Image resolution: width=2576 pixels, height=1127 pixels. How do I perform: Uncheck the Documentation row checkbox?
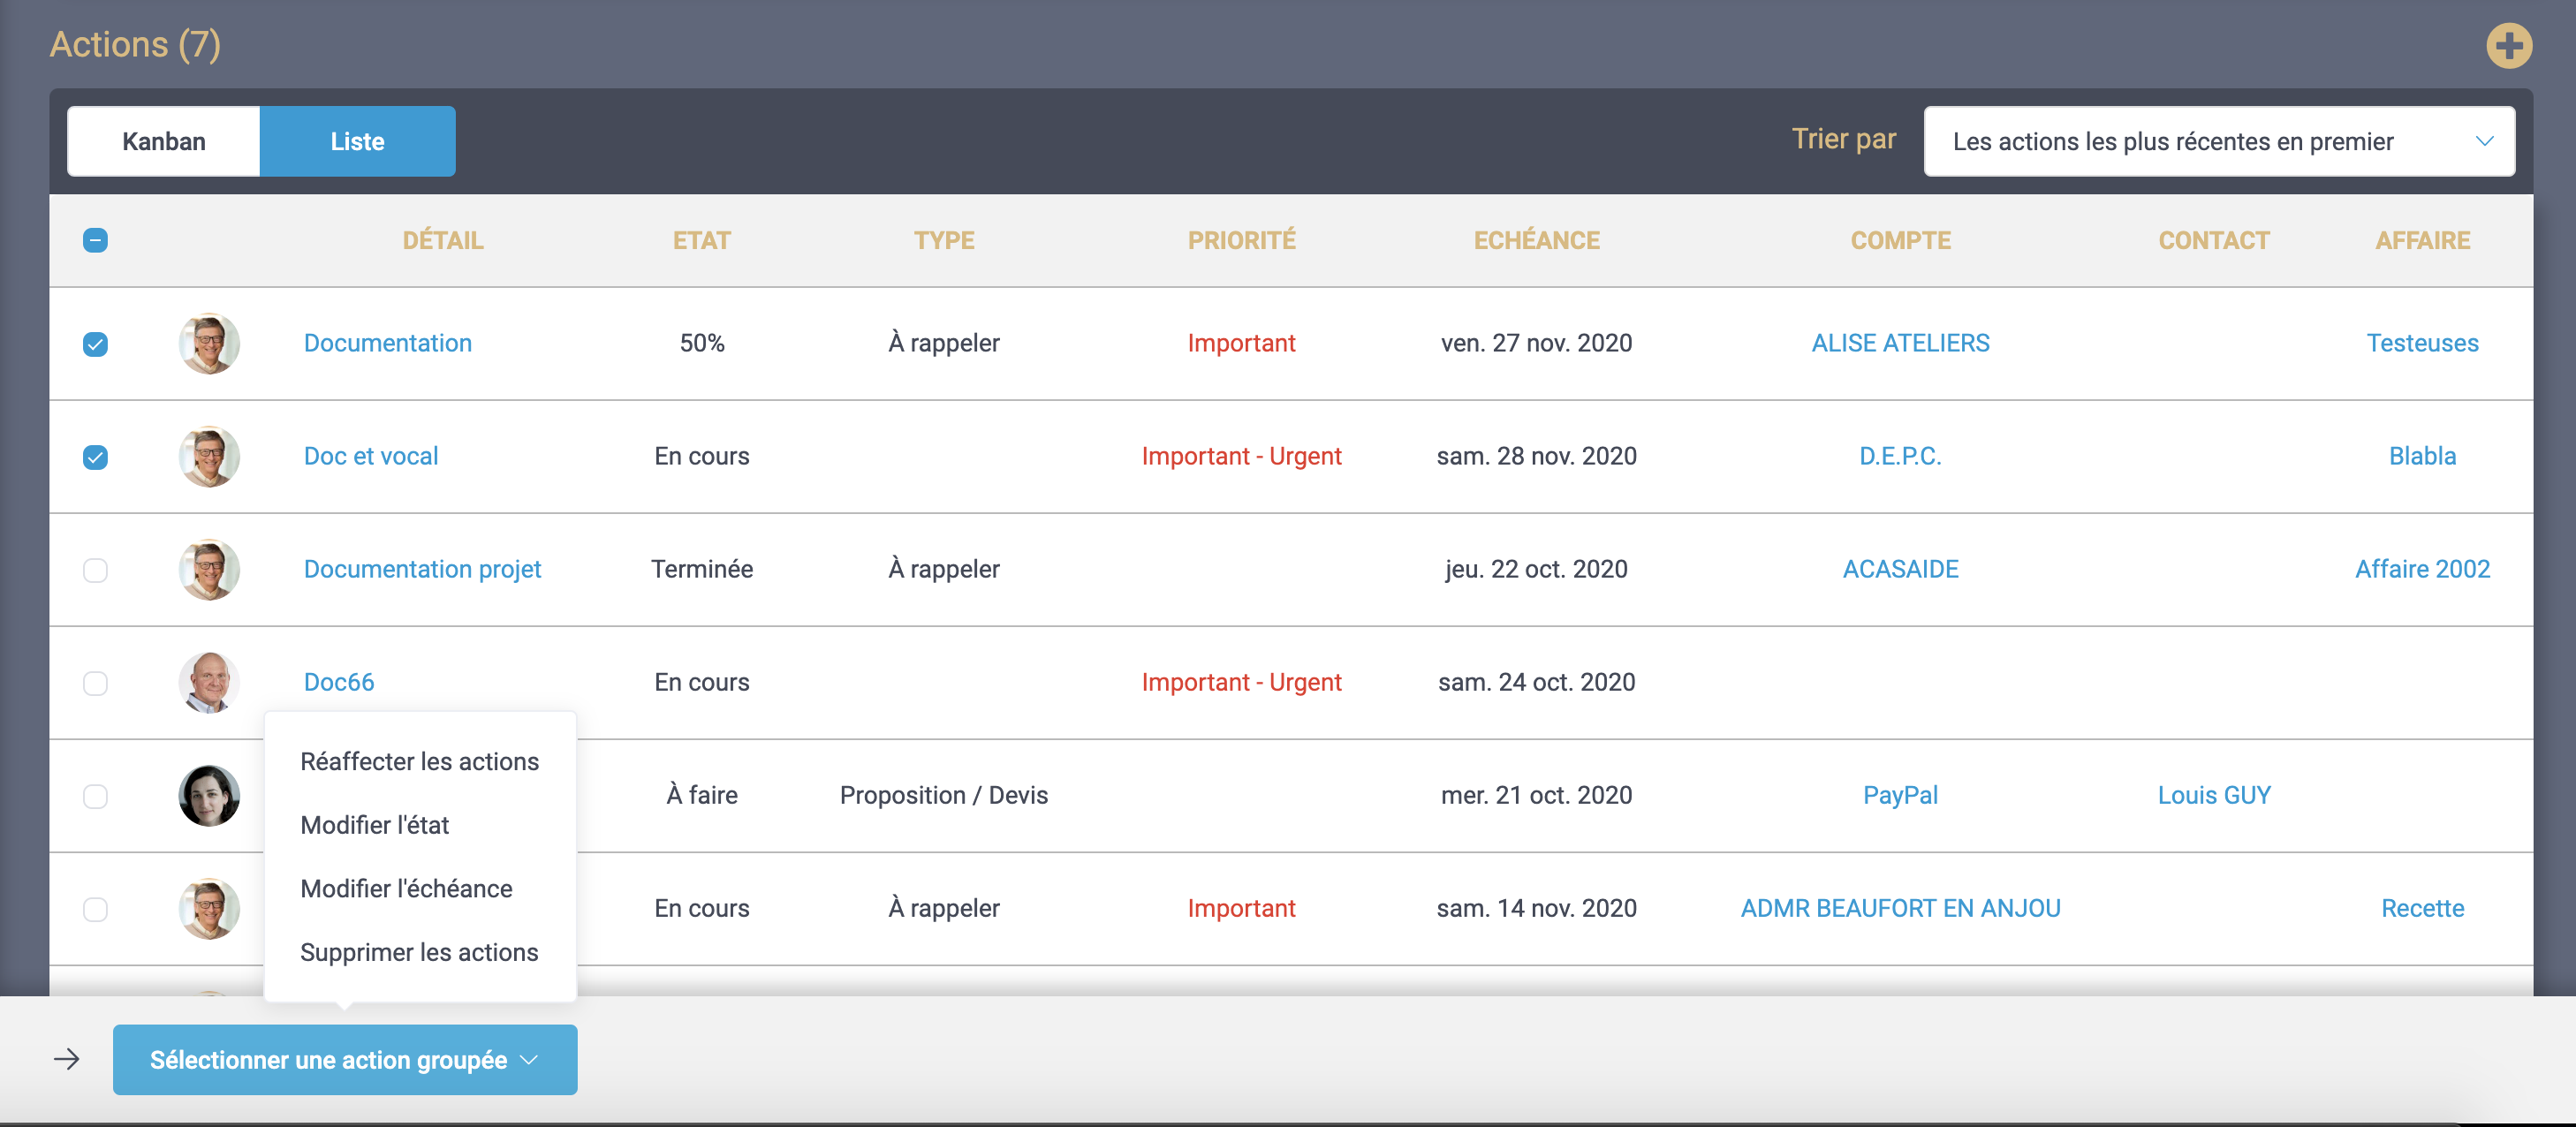(95, 343)
